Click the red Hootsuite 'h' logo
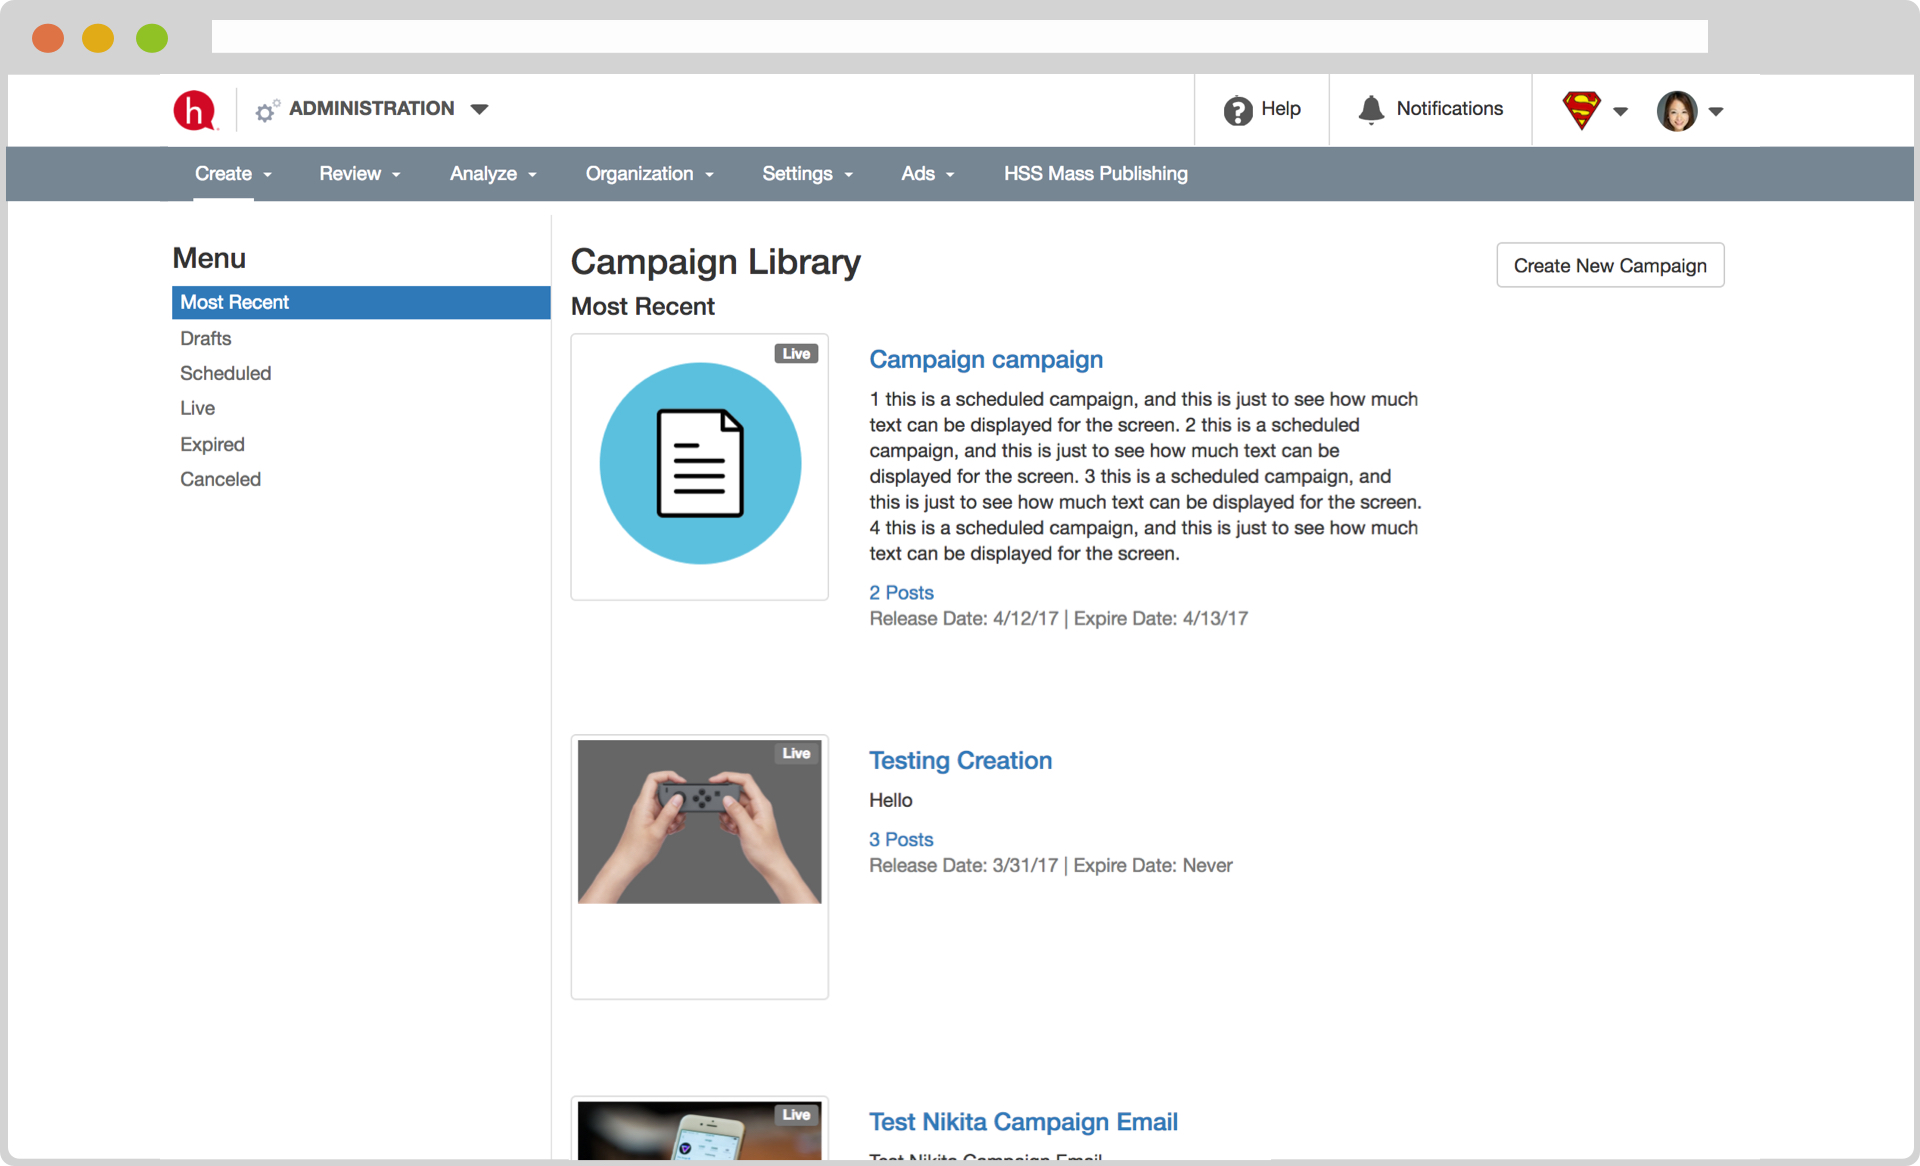Image resolution: width=1920 pixels, height=1166 pixels. 195,110
